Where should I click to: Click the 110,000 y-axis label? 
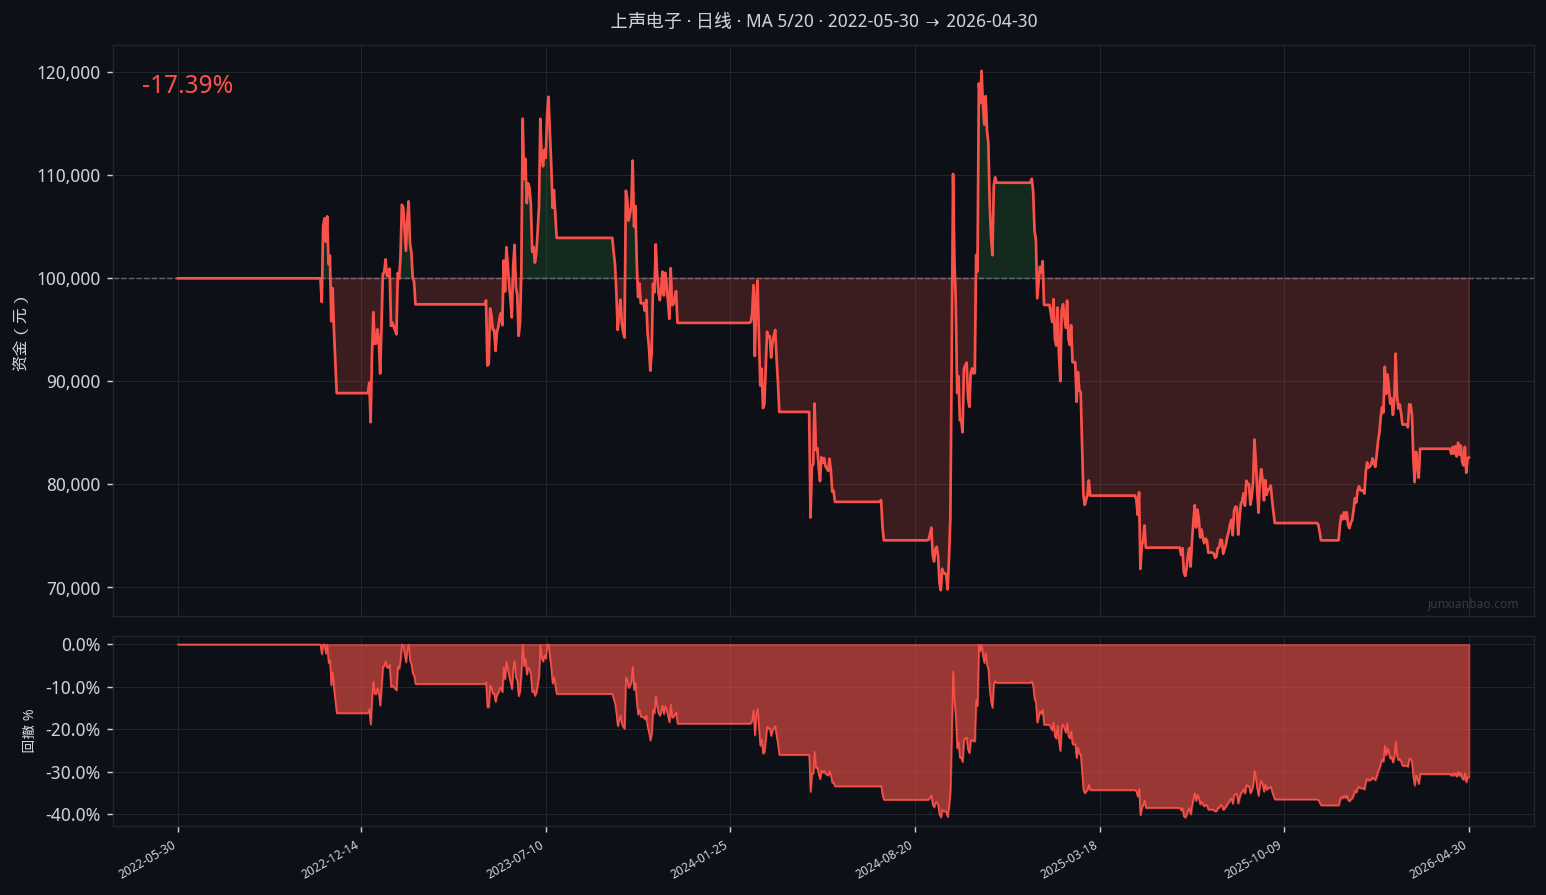(68, 176)
